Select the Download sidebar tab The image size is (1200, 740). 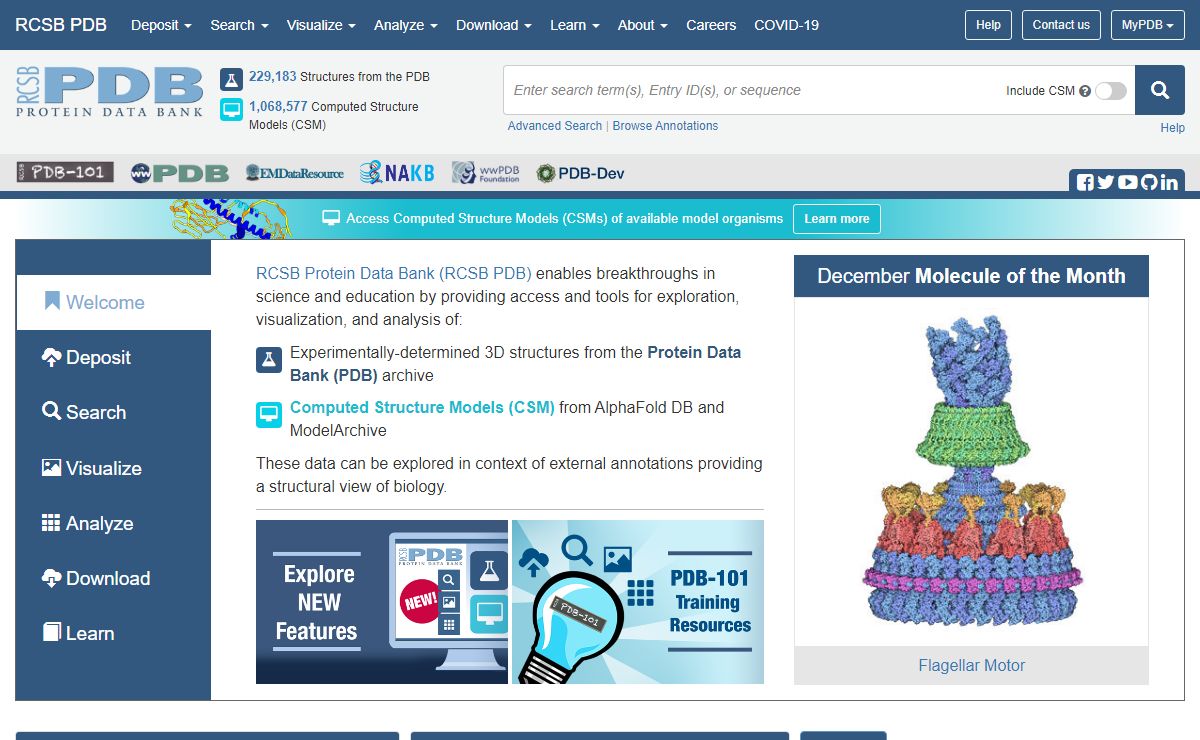coord(114,578)
